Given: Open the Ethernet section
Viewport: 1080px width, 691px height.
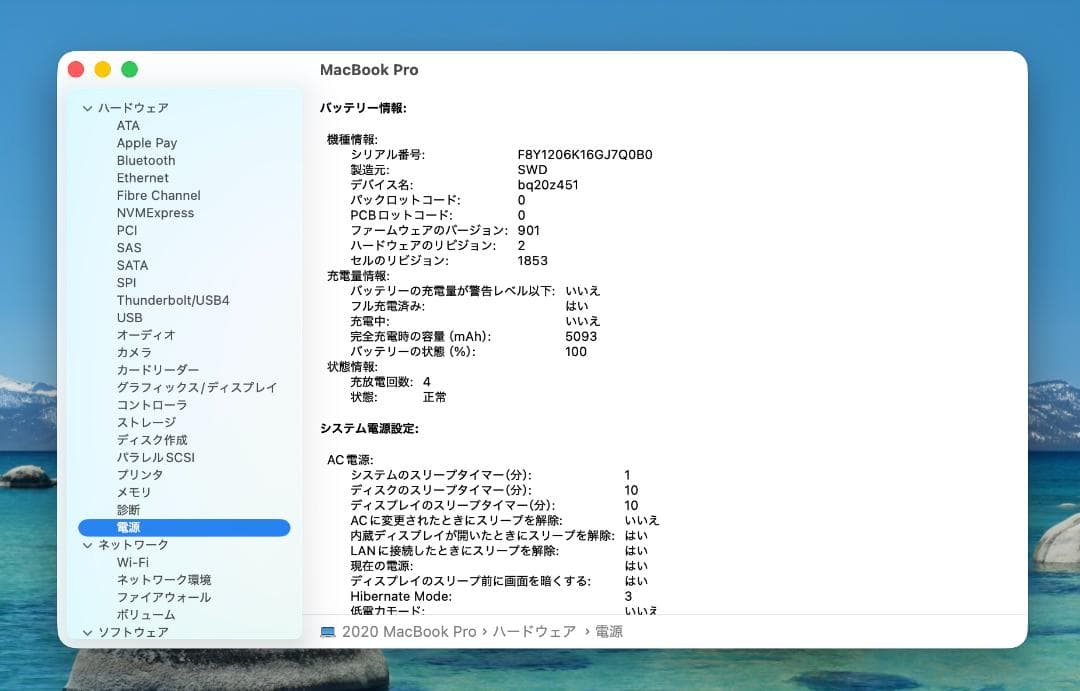Looking at the screenshot, I should 142,177.
